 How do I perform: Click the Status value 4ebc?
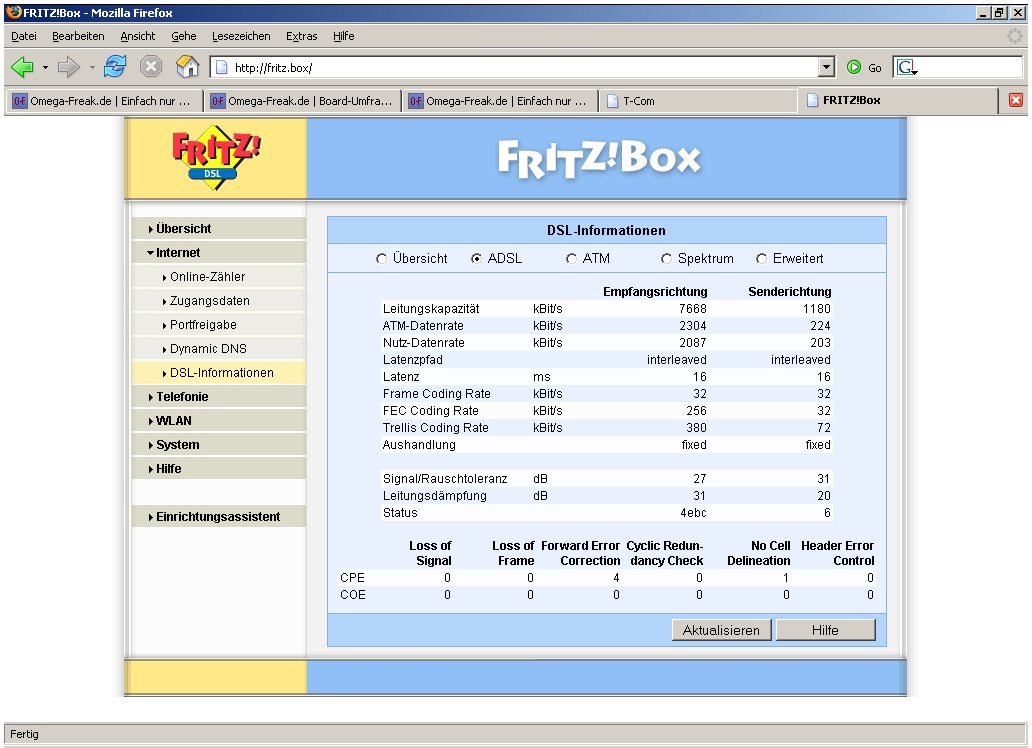pos(693,513)
